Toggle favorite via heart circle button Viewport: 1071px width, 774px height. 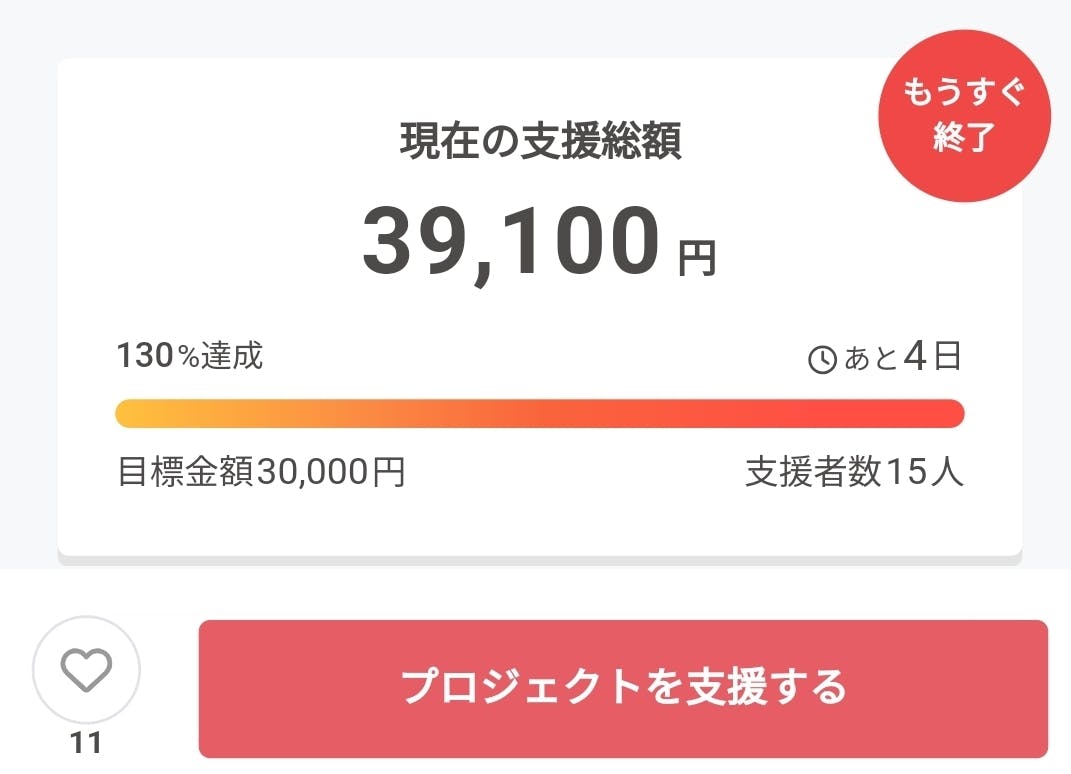87,669
